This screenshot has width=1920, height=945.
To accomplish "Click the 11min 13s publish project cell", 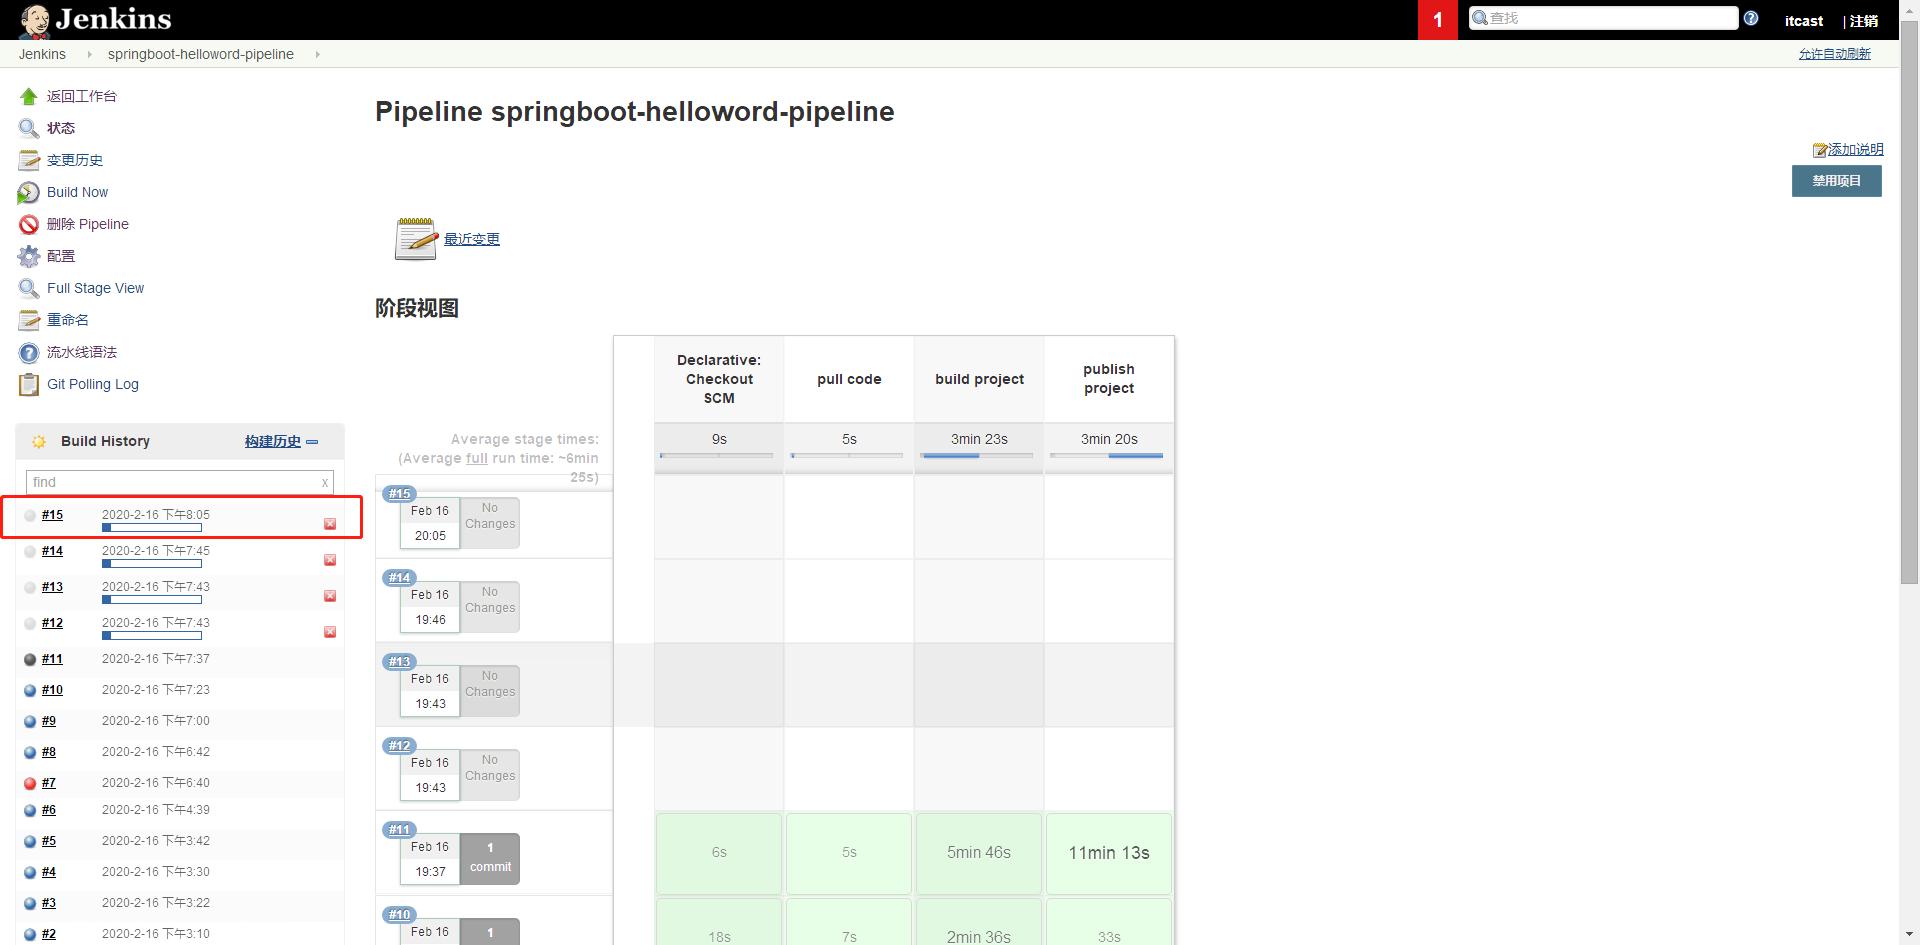I will (1109, 853).
